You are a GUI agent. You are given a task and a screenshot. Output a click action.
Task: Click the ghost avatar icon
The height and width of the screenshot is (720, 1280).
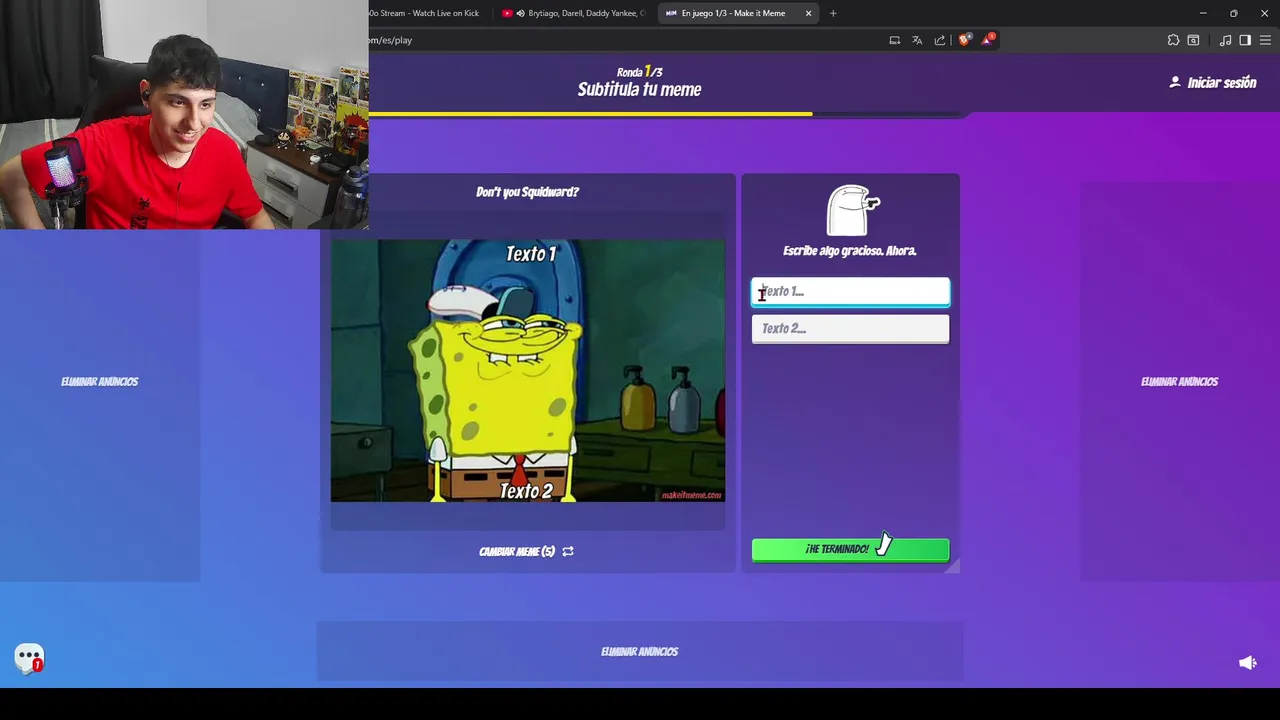point(852,210)
